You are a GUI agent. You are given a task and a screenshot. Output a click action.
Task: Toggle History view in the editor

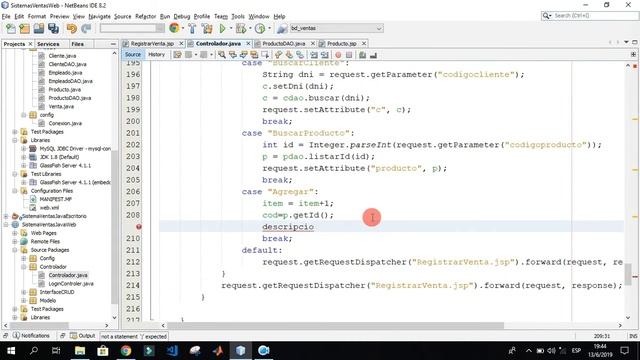point(156,54)
